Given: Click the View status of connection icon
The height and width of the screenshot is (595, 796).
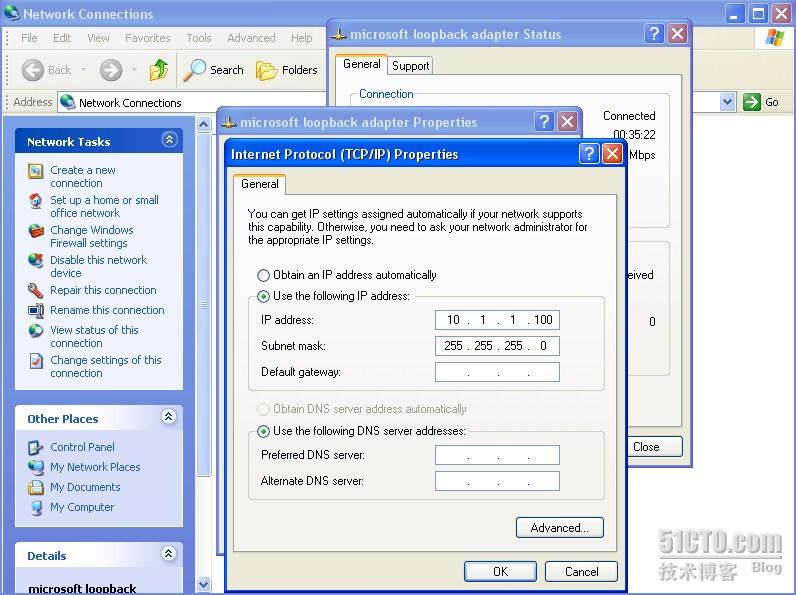Looking at the screenshot, I should coord(36,330).
